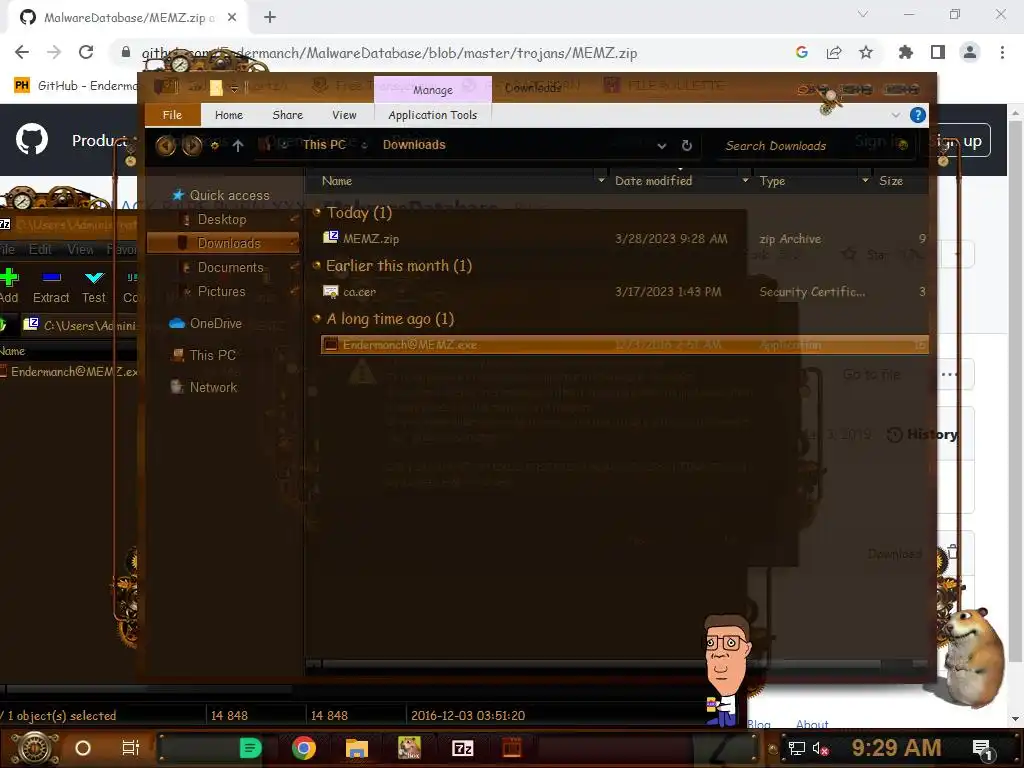Click Chrome back navigation arrow

coord(22,52)
